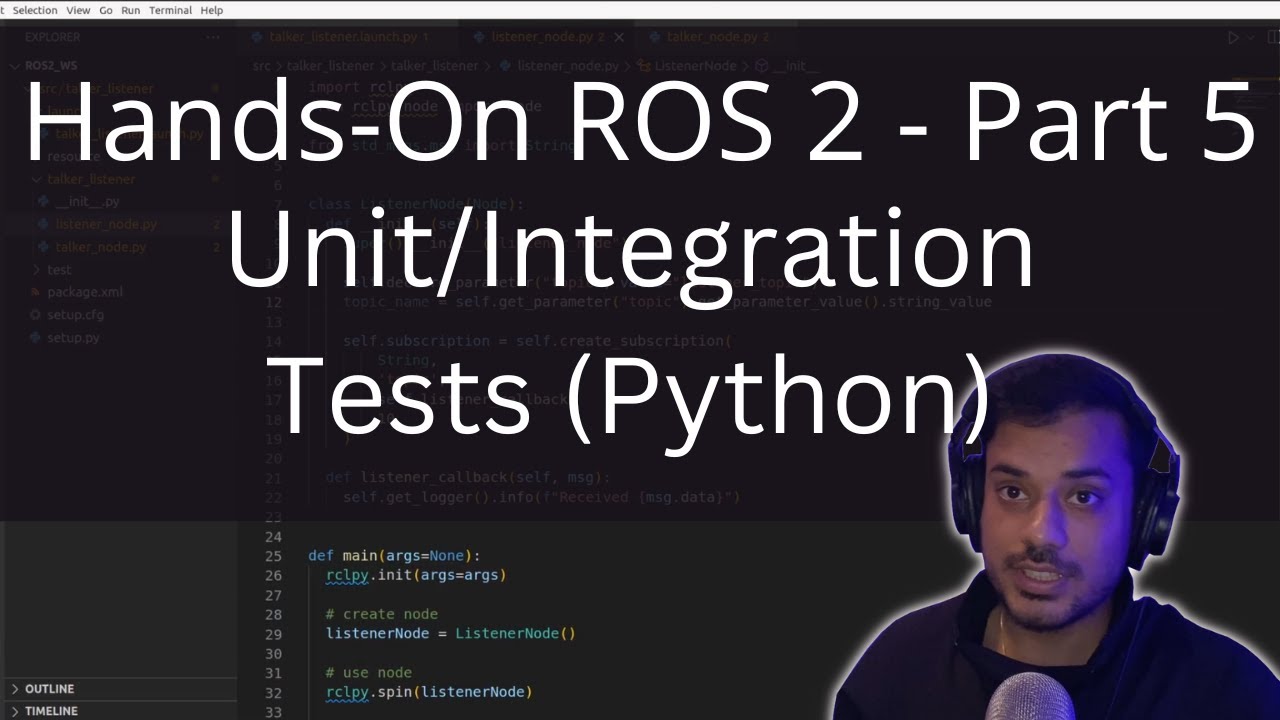Open setup.cfg in the Explorer
The image size is (1280, 720).
coord(75,314)
